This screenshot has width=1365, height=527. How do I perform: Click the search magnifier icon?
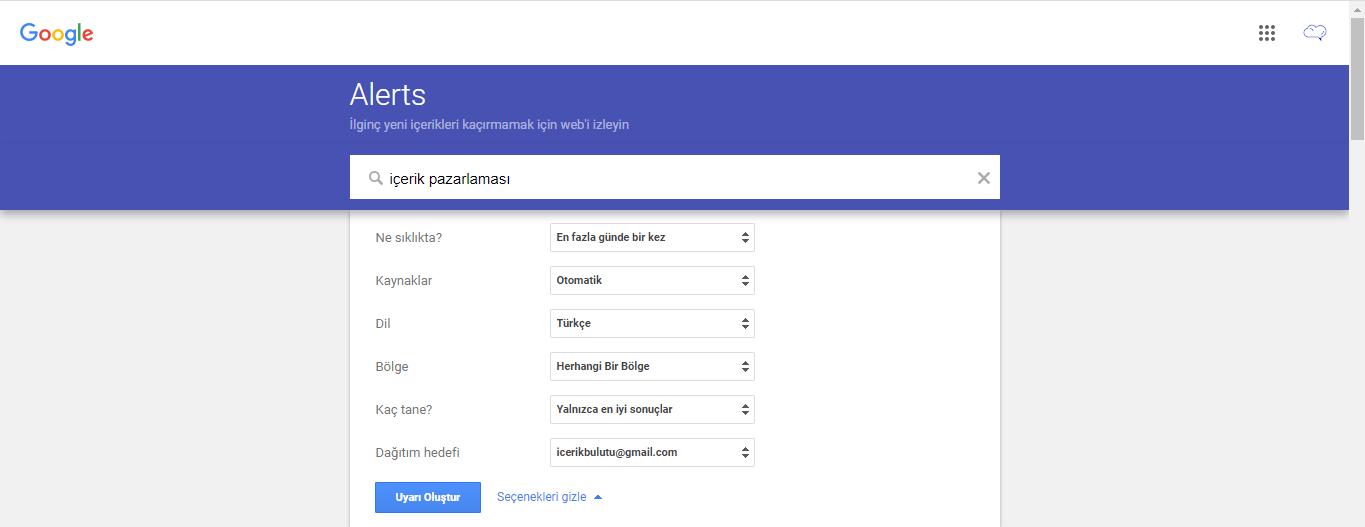tap(376, 178)
